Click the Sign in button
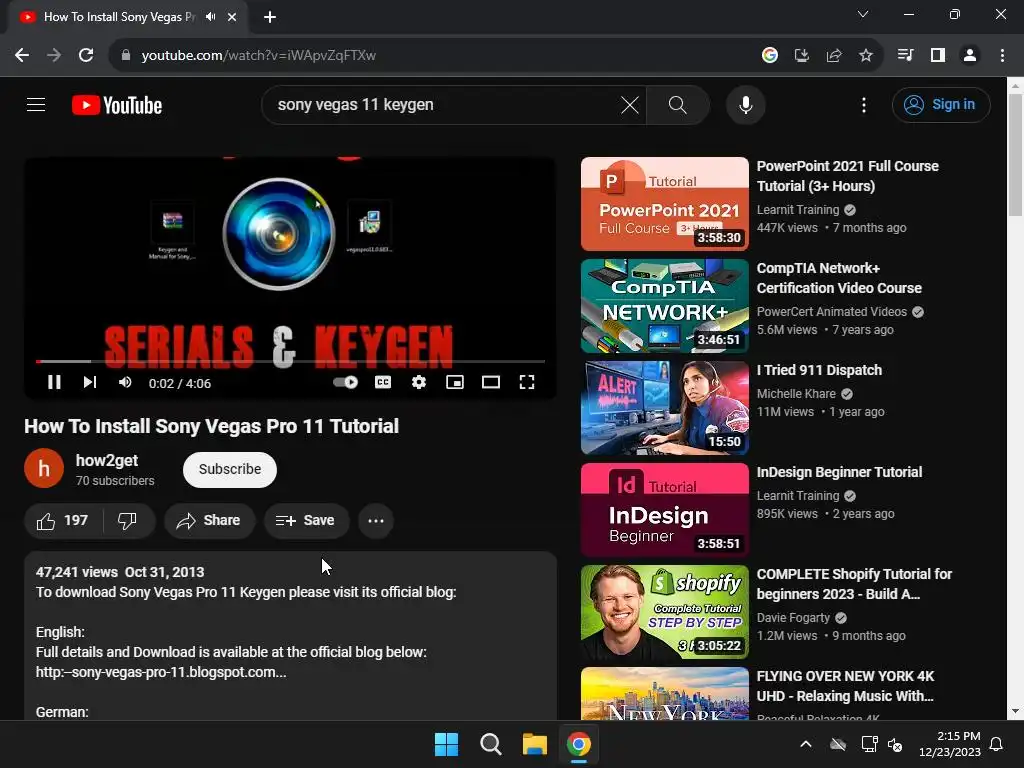The width and height of the screenshot is (1024, 768). pyautogui.click(x=941, y=104)
